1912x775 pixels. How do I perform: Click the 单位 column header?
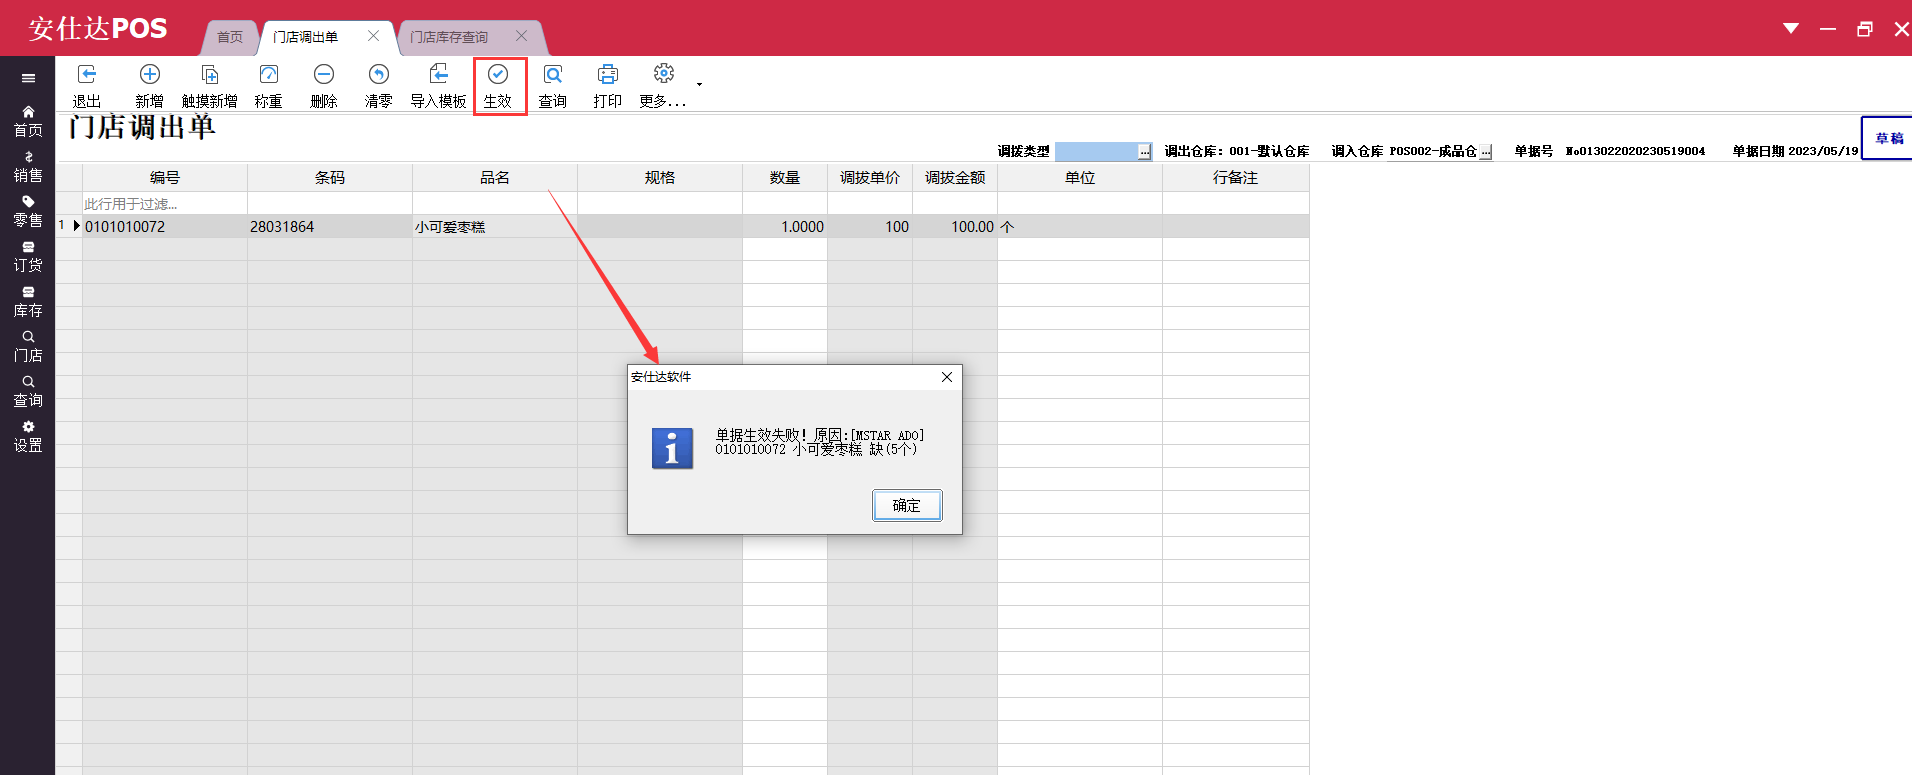(x=1080, y=177)
